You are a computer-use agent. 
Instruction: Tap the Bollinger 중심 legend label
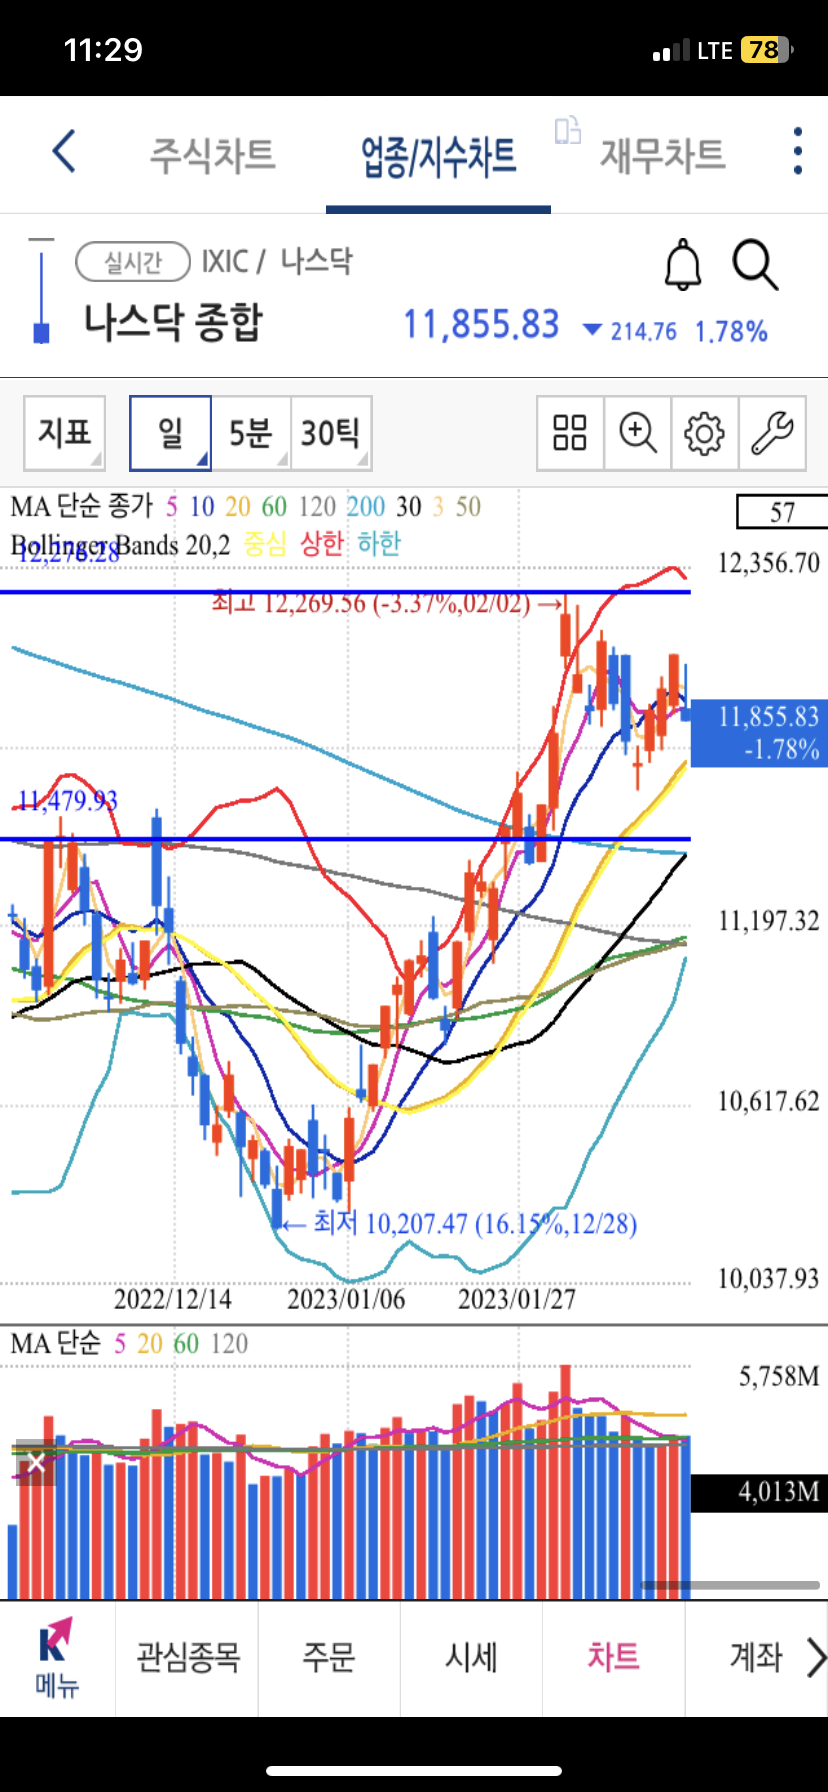pyautogui.click(x=265, y=544)
